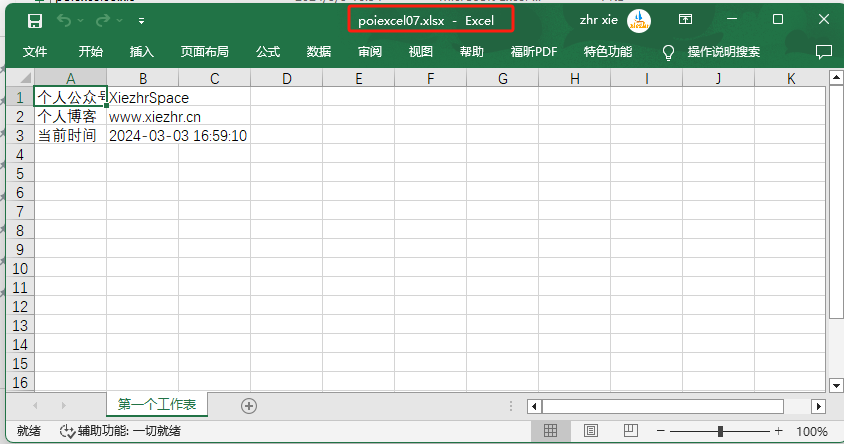Switch to Page Layout view

[x=590, y=431]
